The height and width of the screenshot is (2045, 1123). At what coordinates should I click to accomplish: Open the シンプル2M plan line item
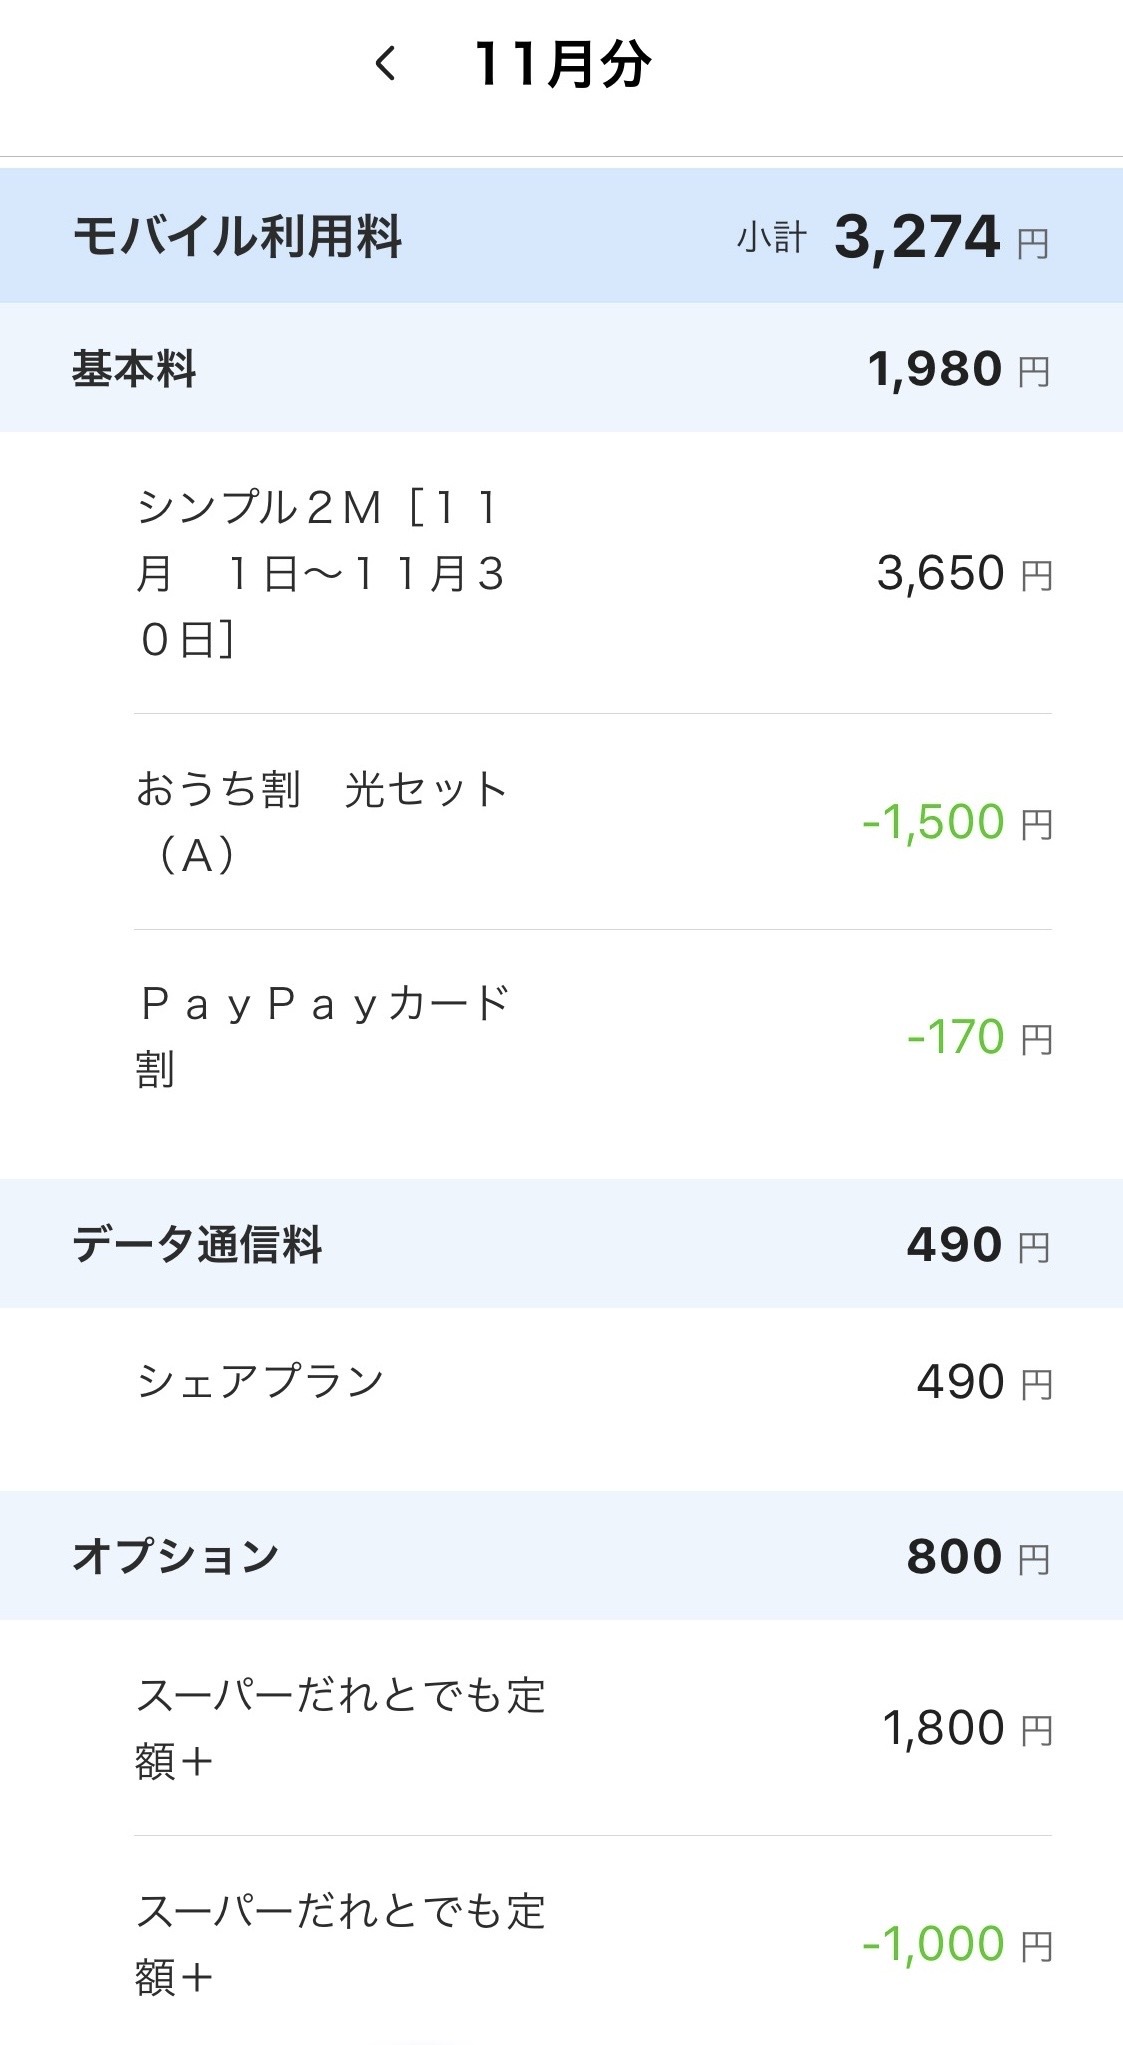click(320, 573)
